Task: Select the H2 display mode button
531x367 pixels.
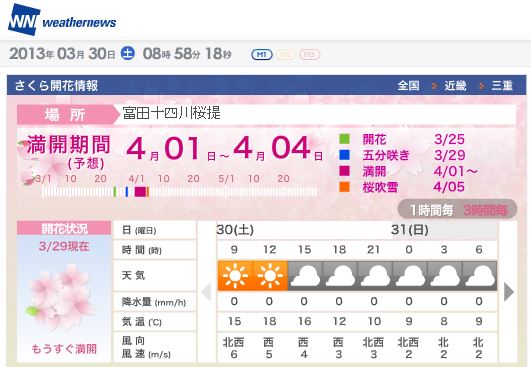Action: [285, 55]
